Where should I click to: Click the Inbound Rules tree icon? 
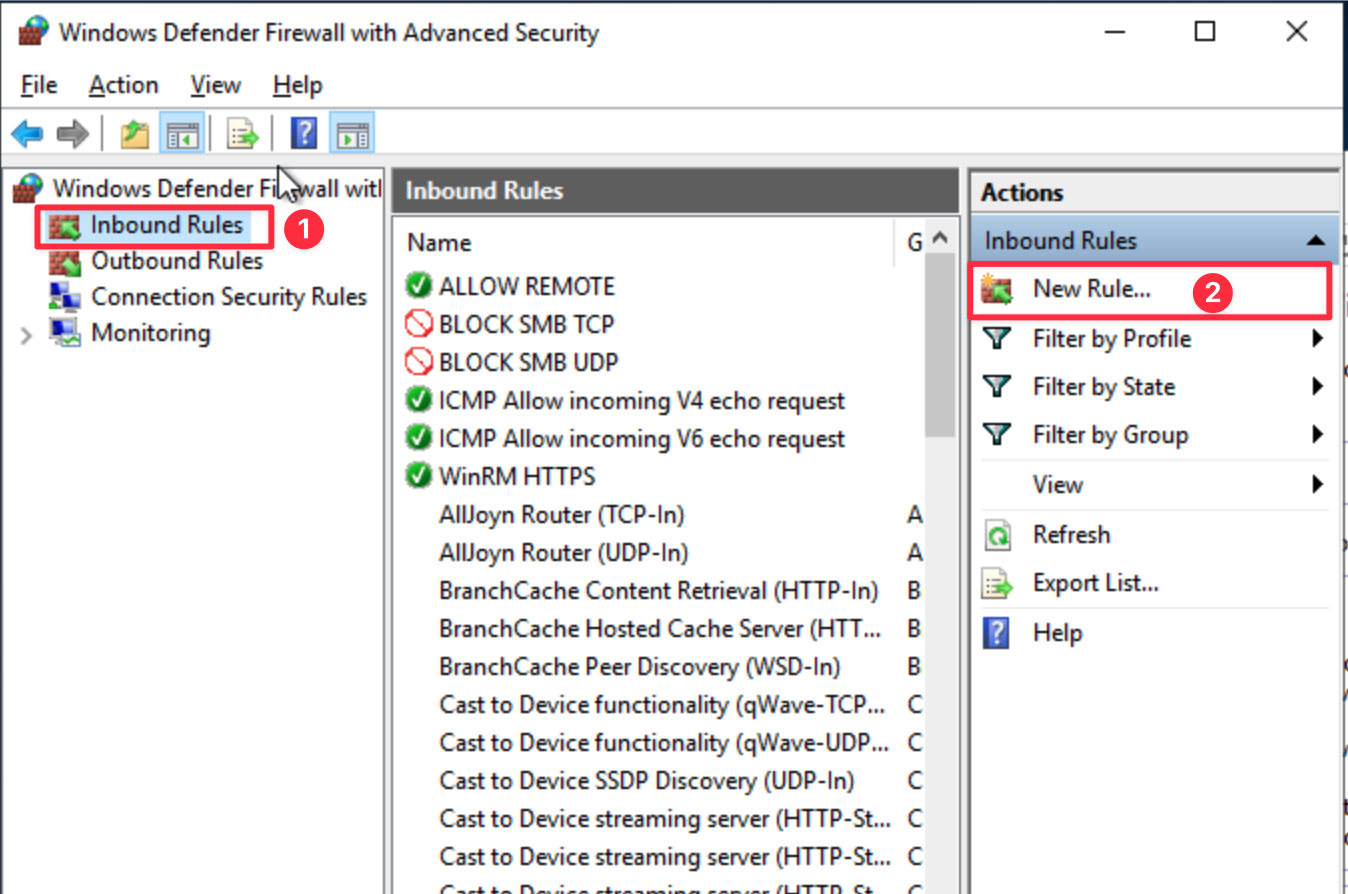click(65, 226)
